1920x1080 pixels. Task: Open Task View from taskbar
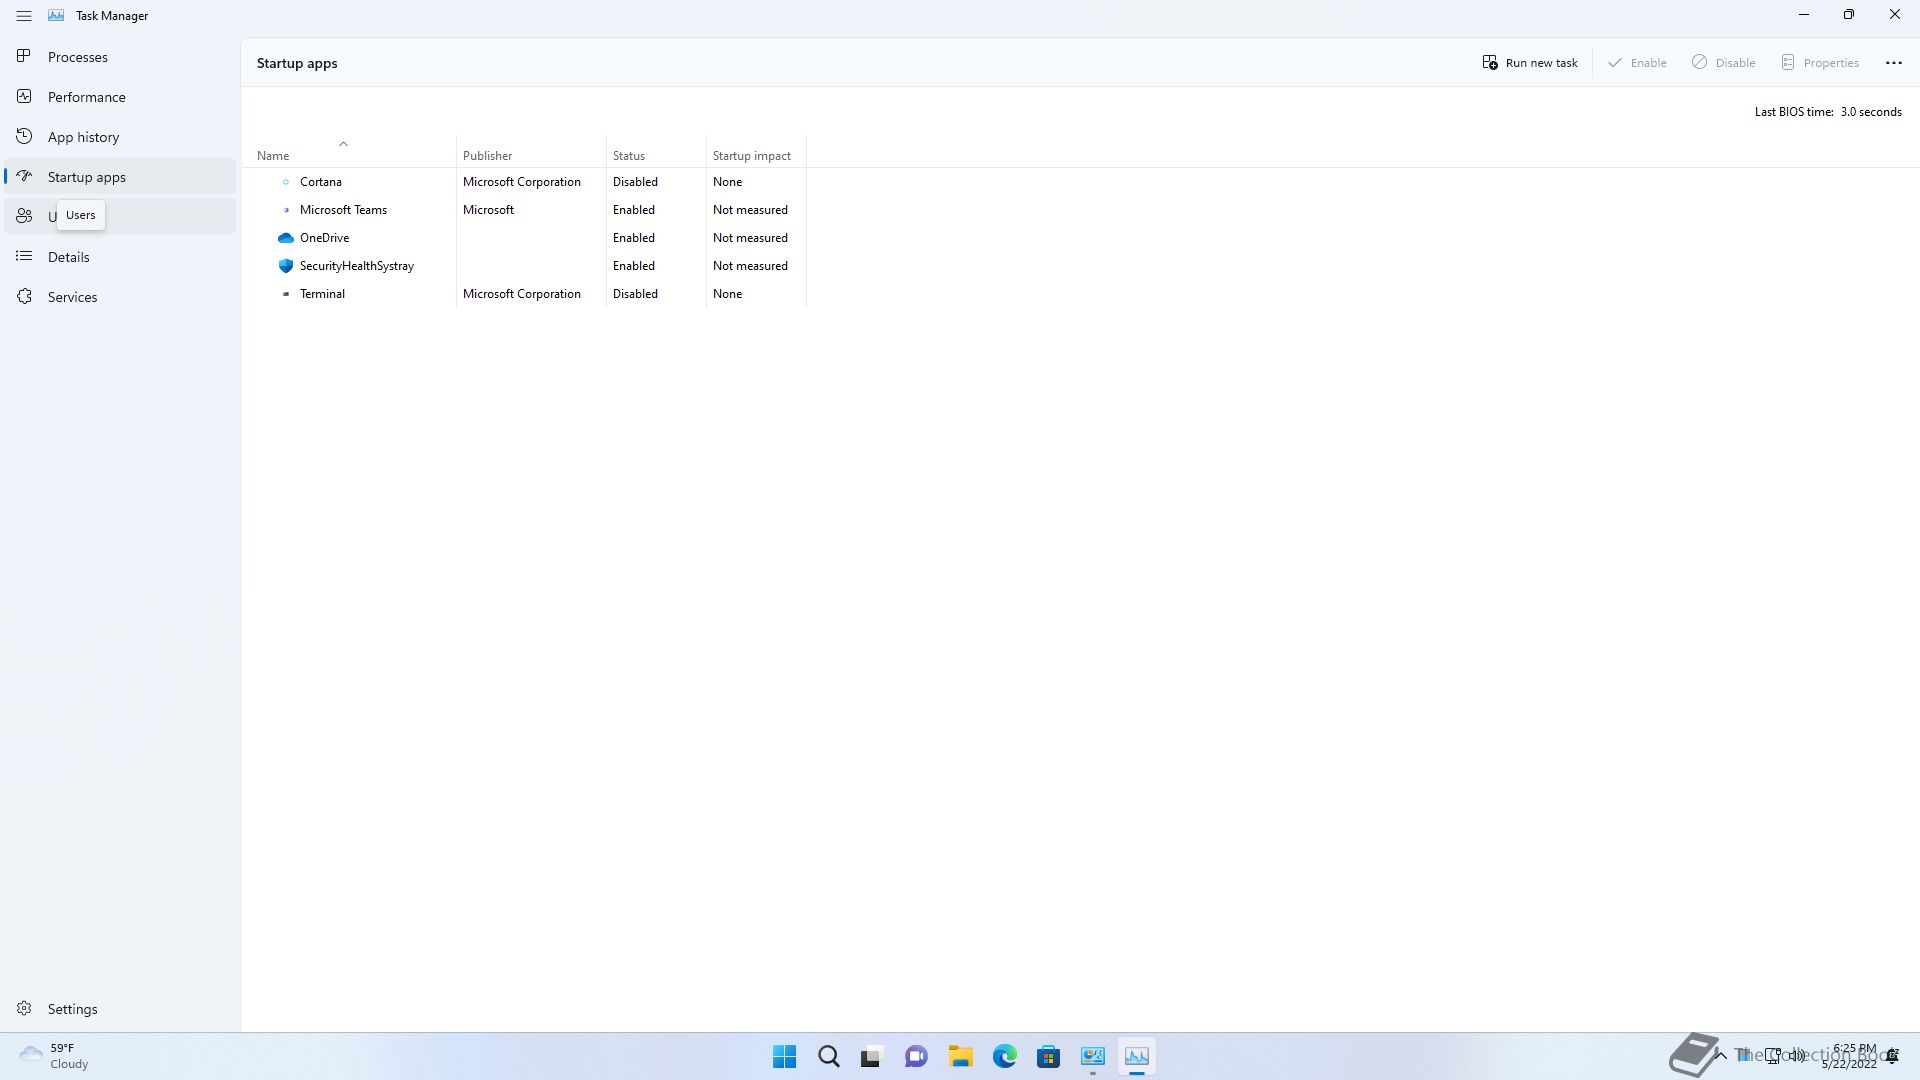click(x=873, y=1056)
